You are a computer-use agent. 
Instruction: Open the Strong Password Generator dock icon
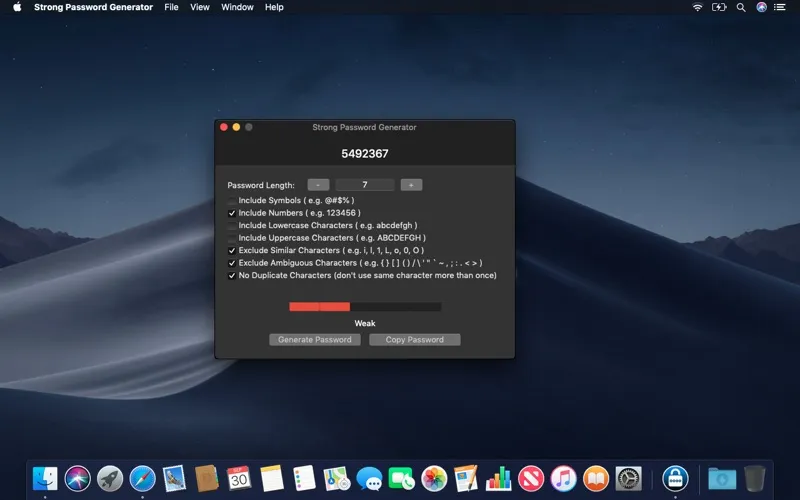click(675, 478)
